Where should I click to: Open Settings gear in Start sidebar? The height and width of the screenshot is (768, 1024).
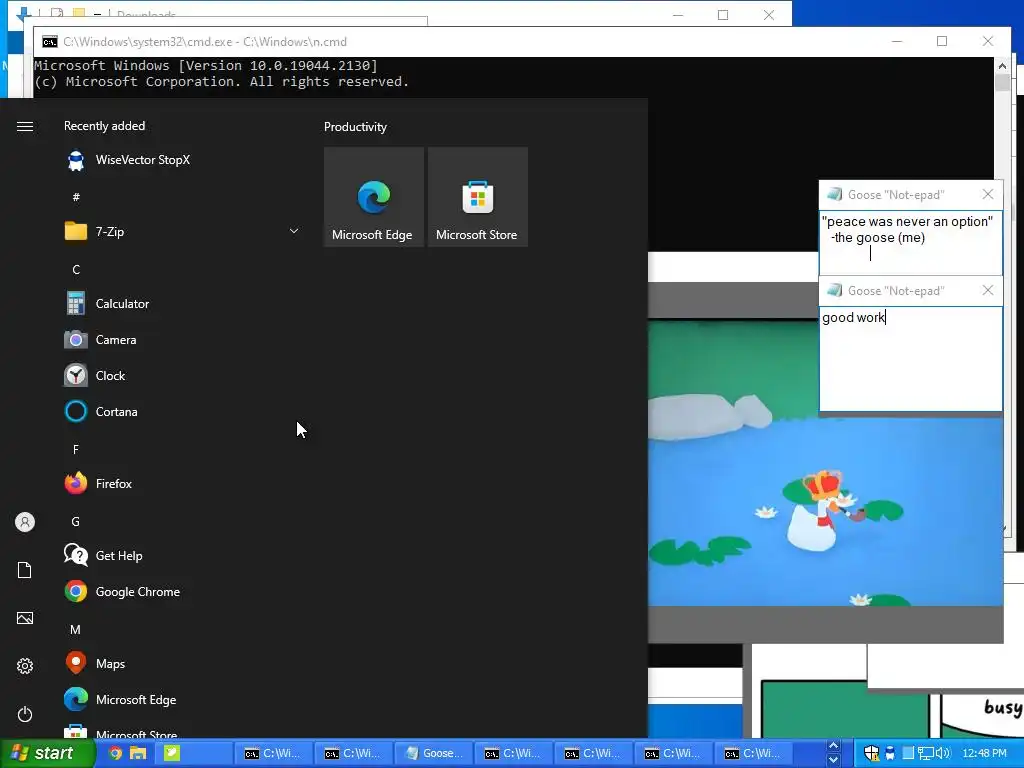pyautogui.click(x=25, y=666)
